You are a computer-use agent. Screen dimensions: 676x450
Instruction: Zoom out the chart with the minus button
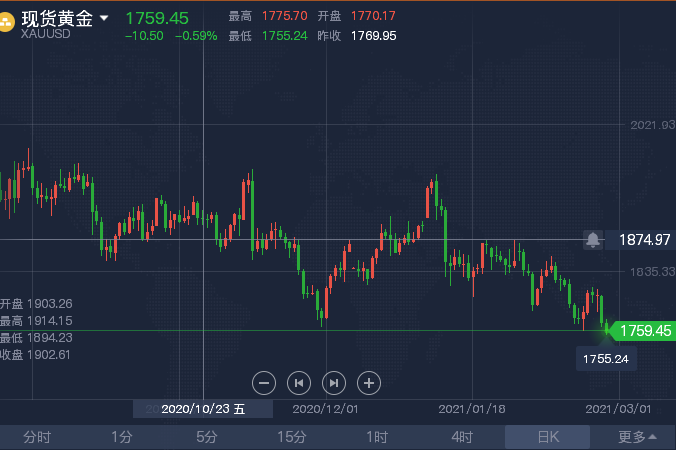click(264, 383)
